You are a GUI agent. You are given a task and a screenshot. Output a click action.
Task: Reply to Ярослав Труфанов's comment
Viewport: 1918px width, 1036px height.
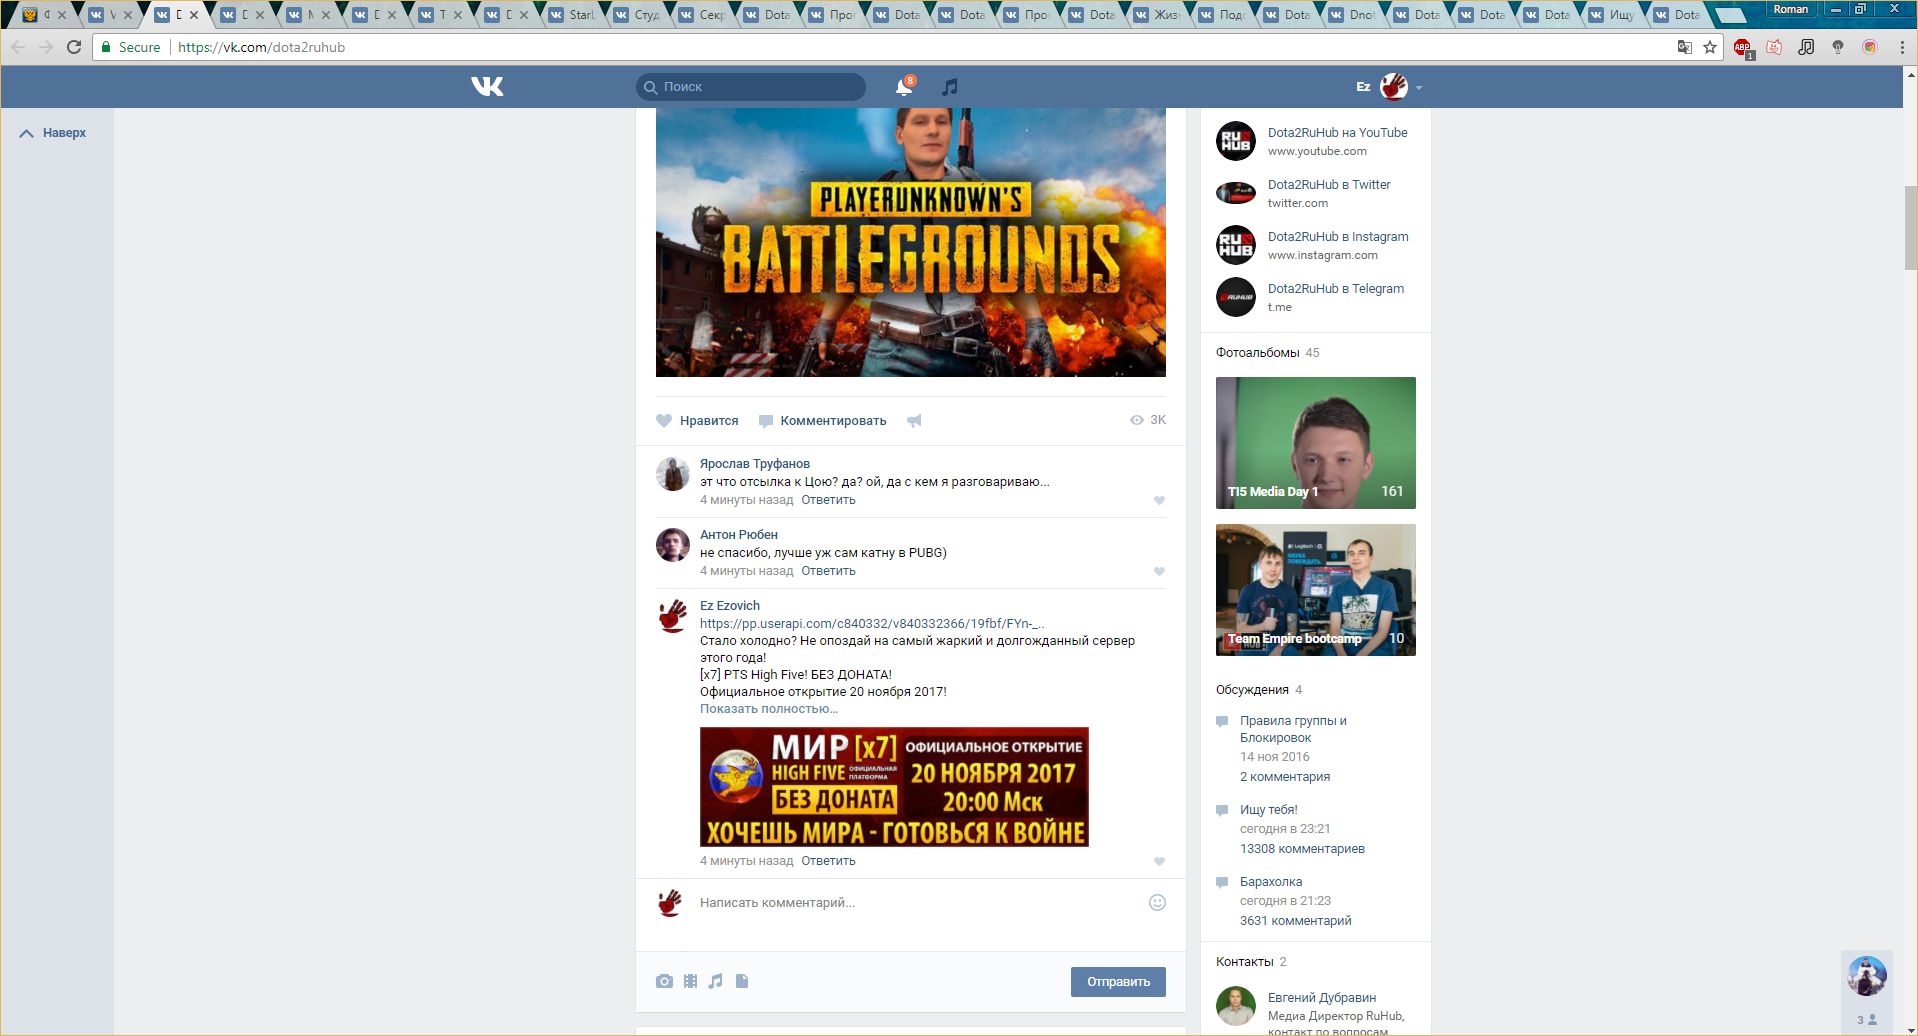pos(828,500)
